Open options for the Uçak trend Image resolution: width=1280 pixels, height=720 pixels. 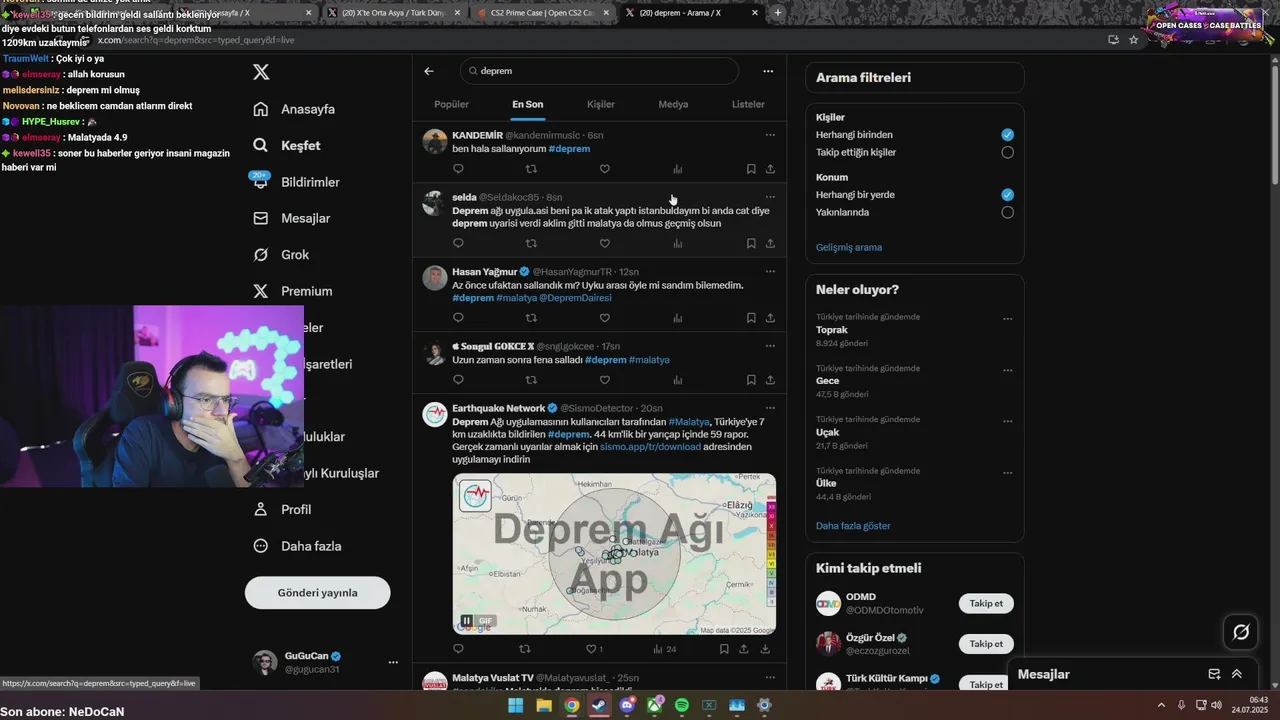(x=1007, y=422)
